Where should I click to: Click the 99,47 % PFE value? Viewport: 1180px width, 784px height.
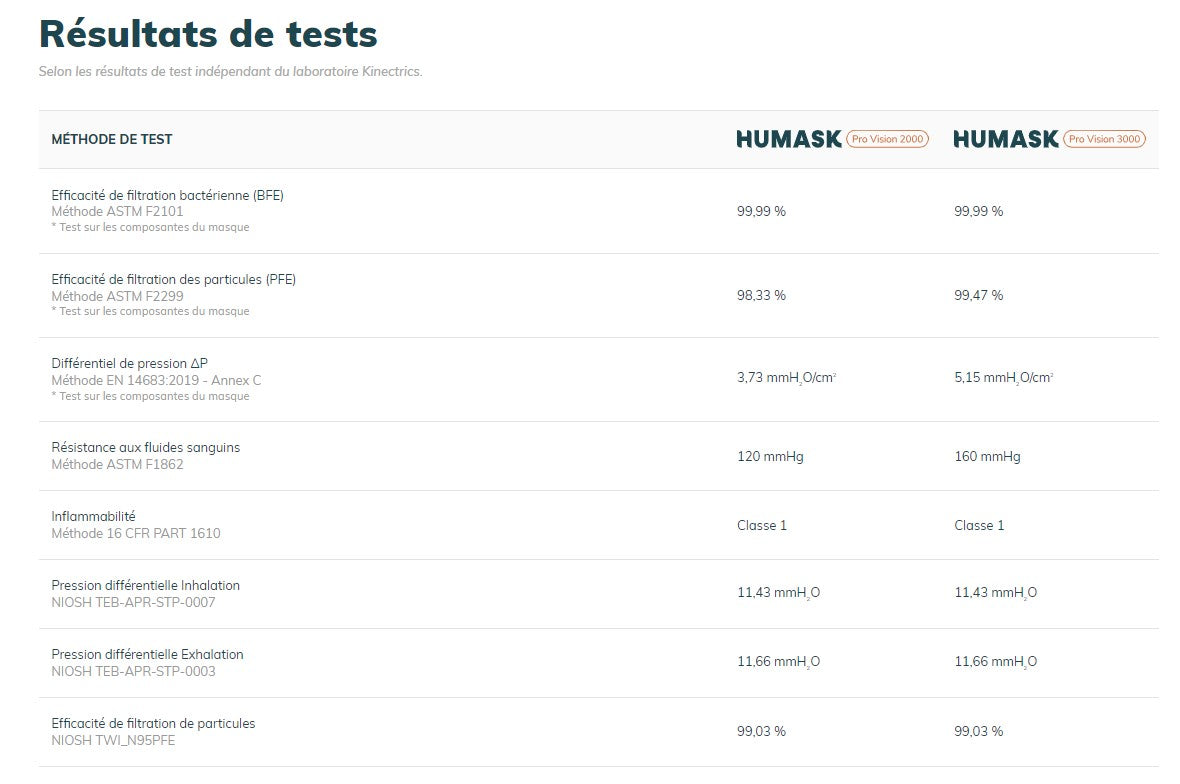click(x=978, y=296)
